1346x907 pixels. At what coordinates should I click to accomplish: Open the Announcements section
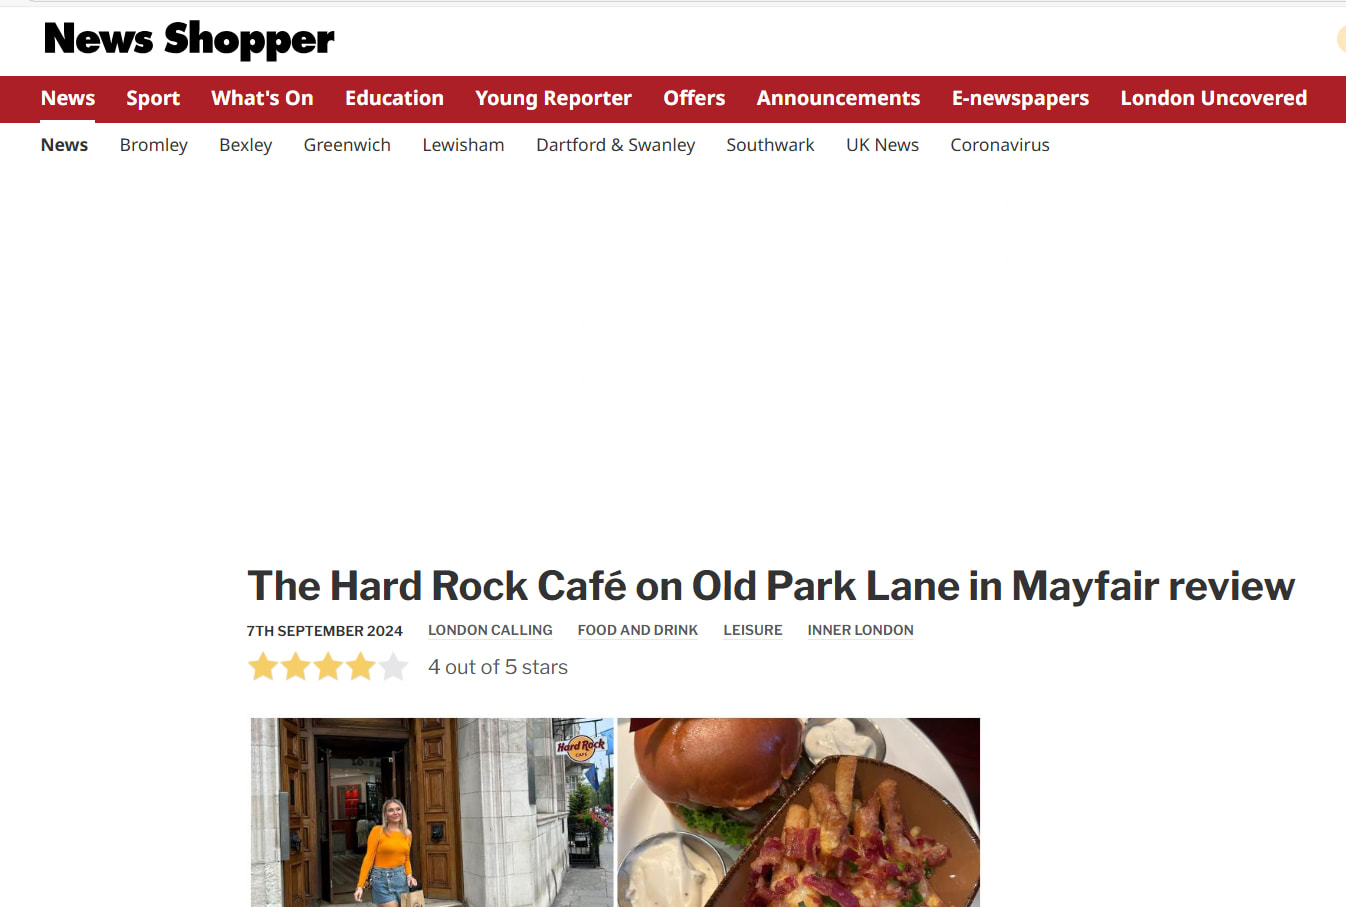(838, 98)
